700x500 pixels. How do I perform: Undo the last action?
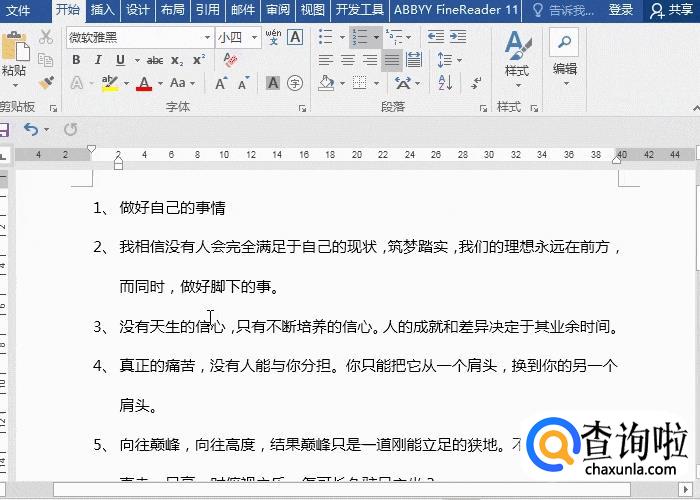[x=30, y=129]
